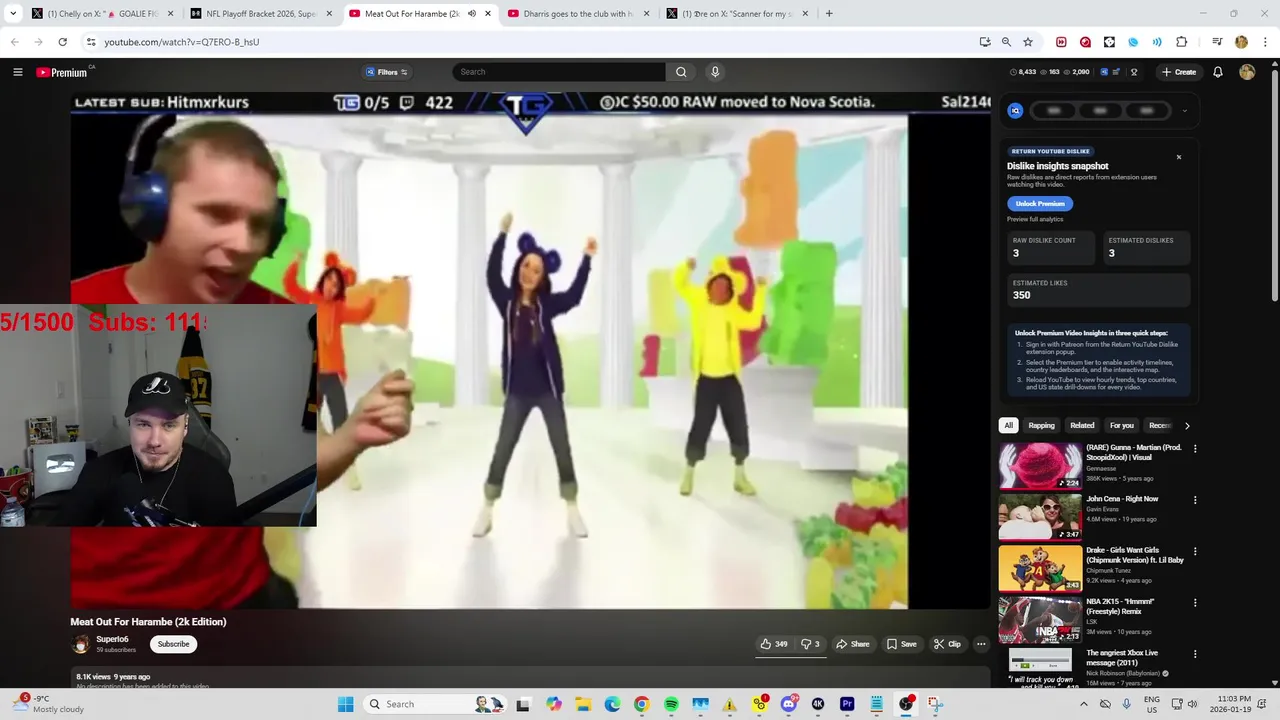Click Preview full analytics link

pos(1035,219)
